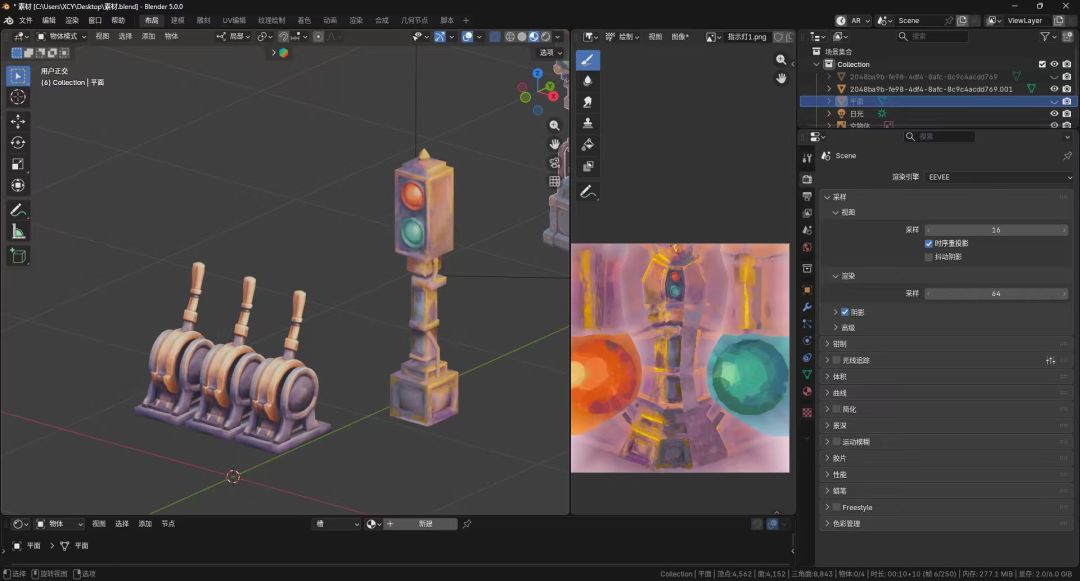
Task: Select the Smear finger tool in the image editor
Action: (x=588, y=102)
